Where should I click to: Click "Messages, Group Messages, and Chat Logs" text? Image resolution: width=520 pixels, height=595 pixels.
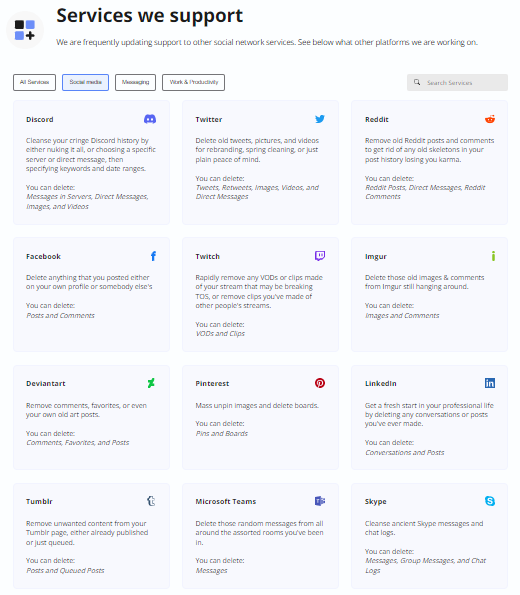[x=425, y=565]
